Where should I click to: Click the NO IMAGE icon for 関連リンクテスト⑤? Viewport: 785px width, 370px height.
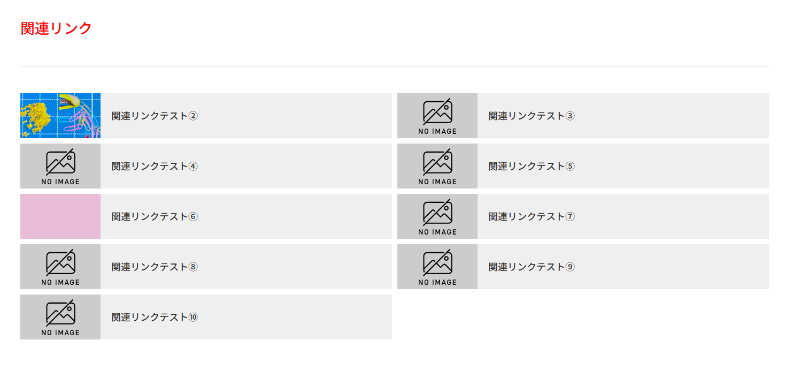tap(437, 166)
